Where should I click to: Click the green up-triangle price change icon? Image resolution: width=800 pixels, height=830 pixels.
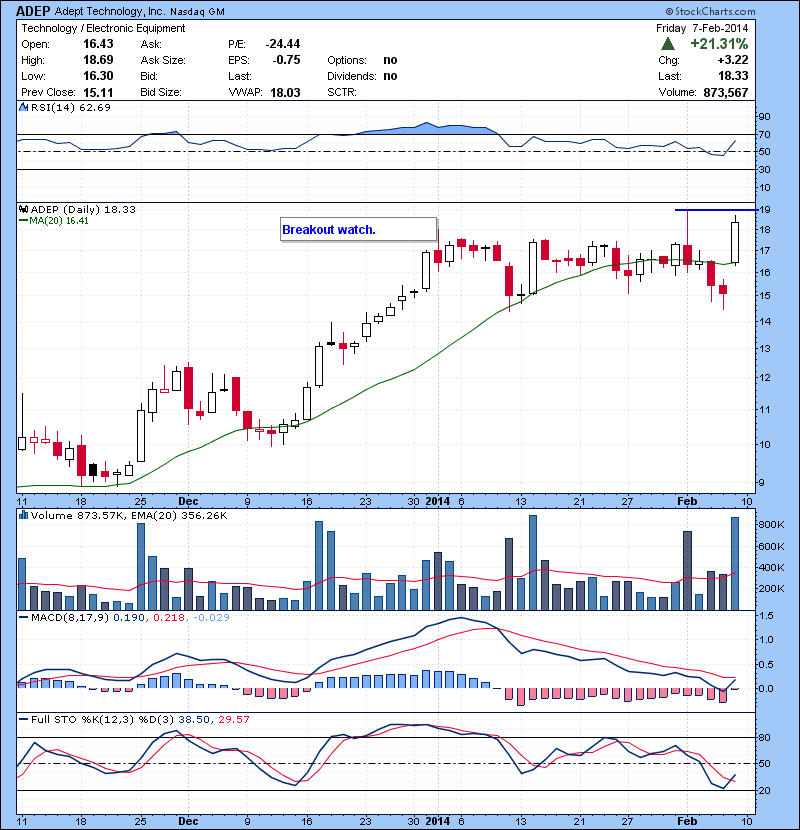(668, 44)
